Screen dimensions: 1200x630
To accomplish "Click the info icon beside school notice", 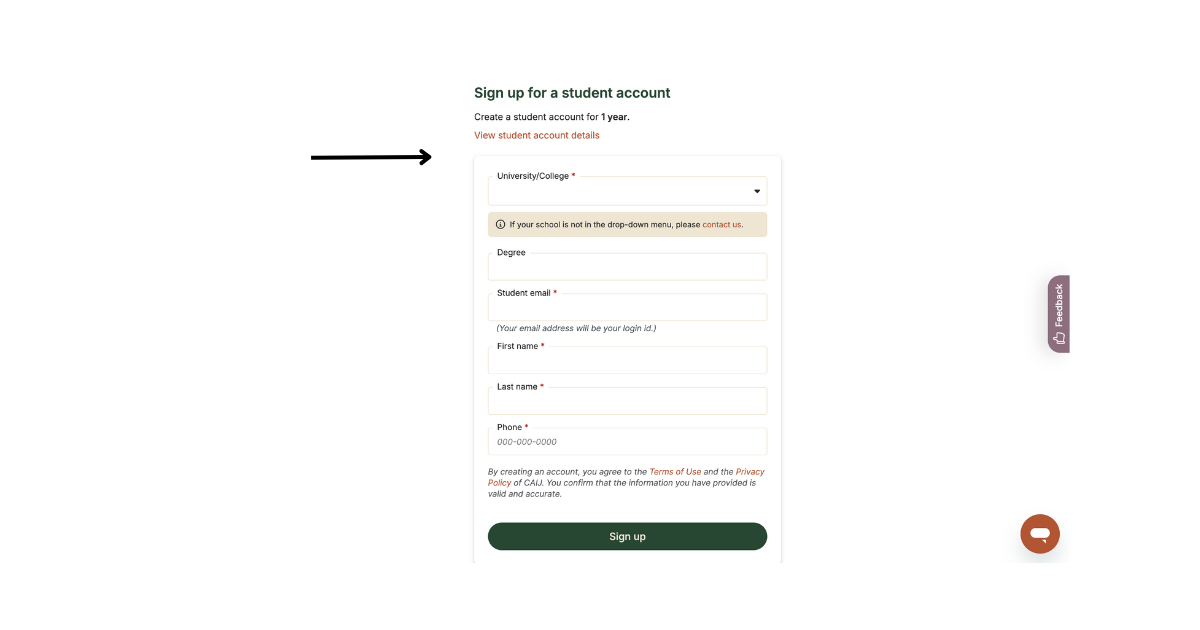I will point(500,224).
